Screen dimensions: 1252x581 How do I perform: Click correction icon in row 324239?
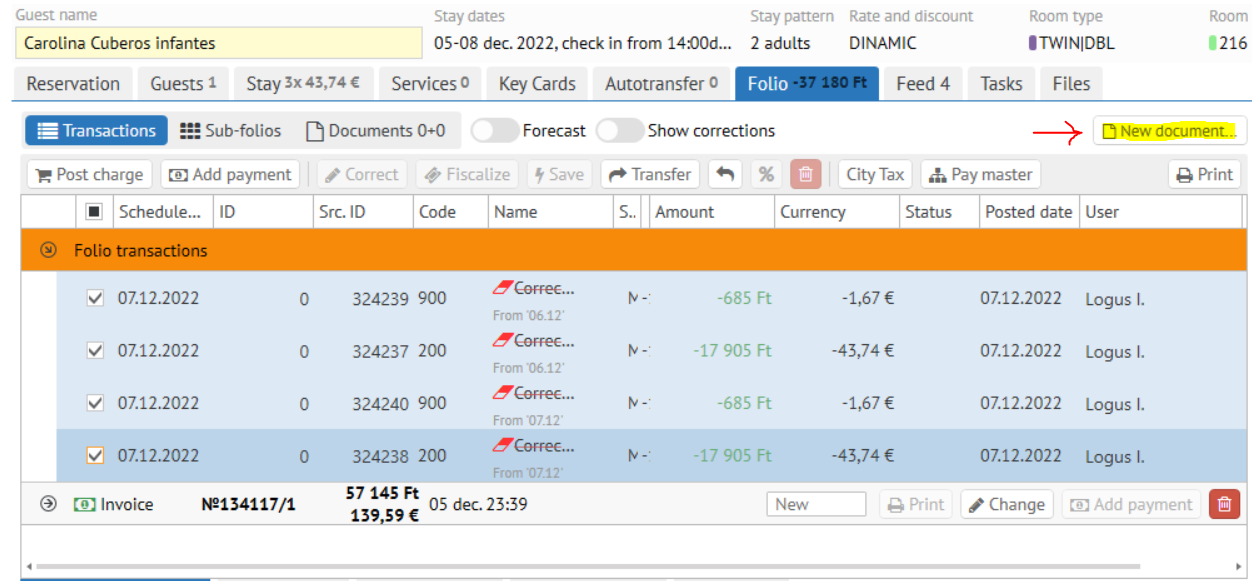[503, 288]
